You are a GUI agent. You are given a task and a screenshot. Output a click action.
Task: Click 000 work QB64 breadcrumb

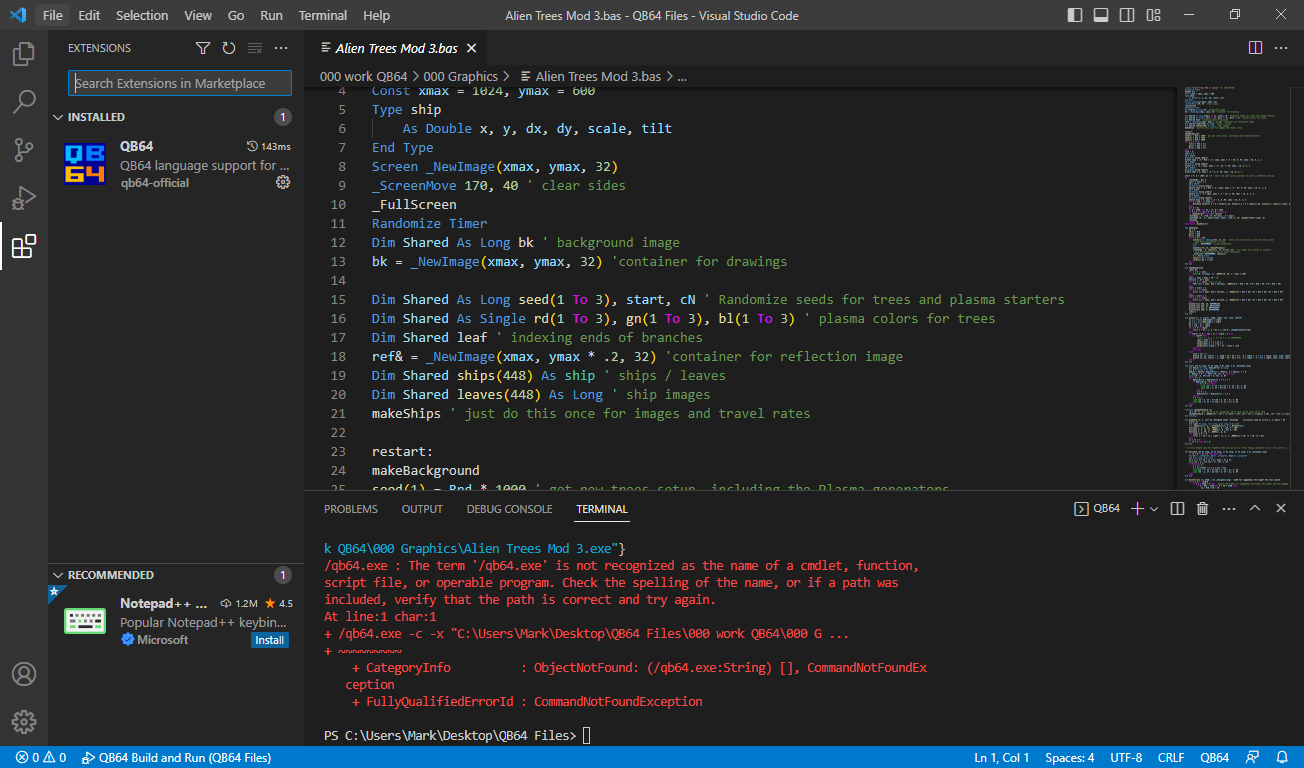coord(363,76)
